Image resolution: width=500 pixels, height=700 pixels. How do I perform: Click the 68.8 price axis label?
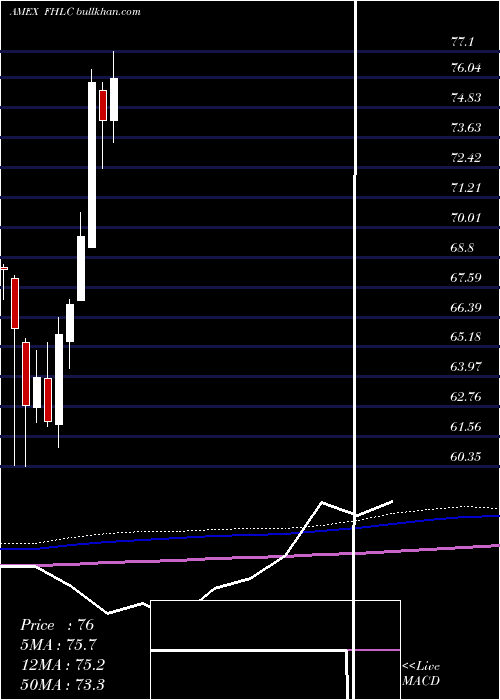[x=462, y=248]
